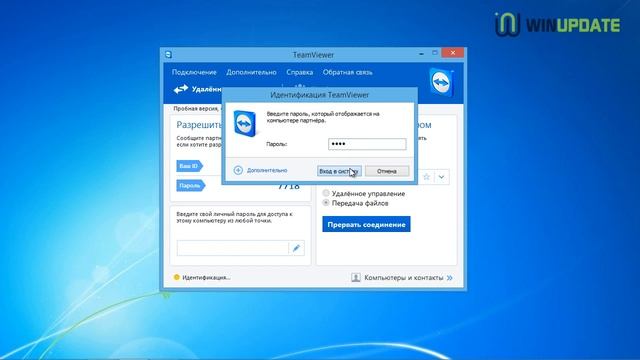This screenshot has height=360, width=640.
Task: Expand Дополнительно options in the dialog
Action: coord(260,170)
